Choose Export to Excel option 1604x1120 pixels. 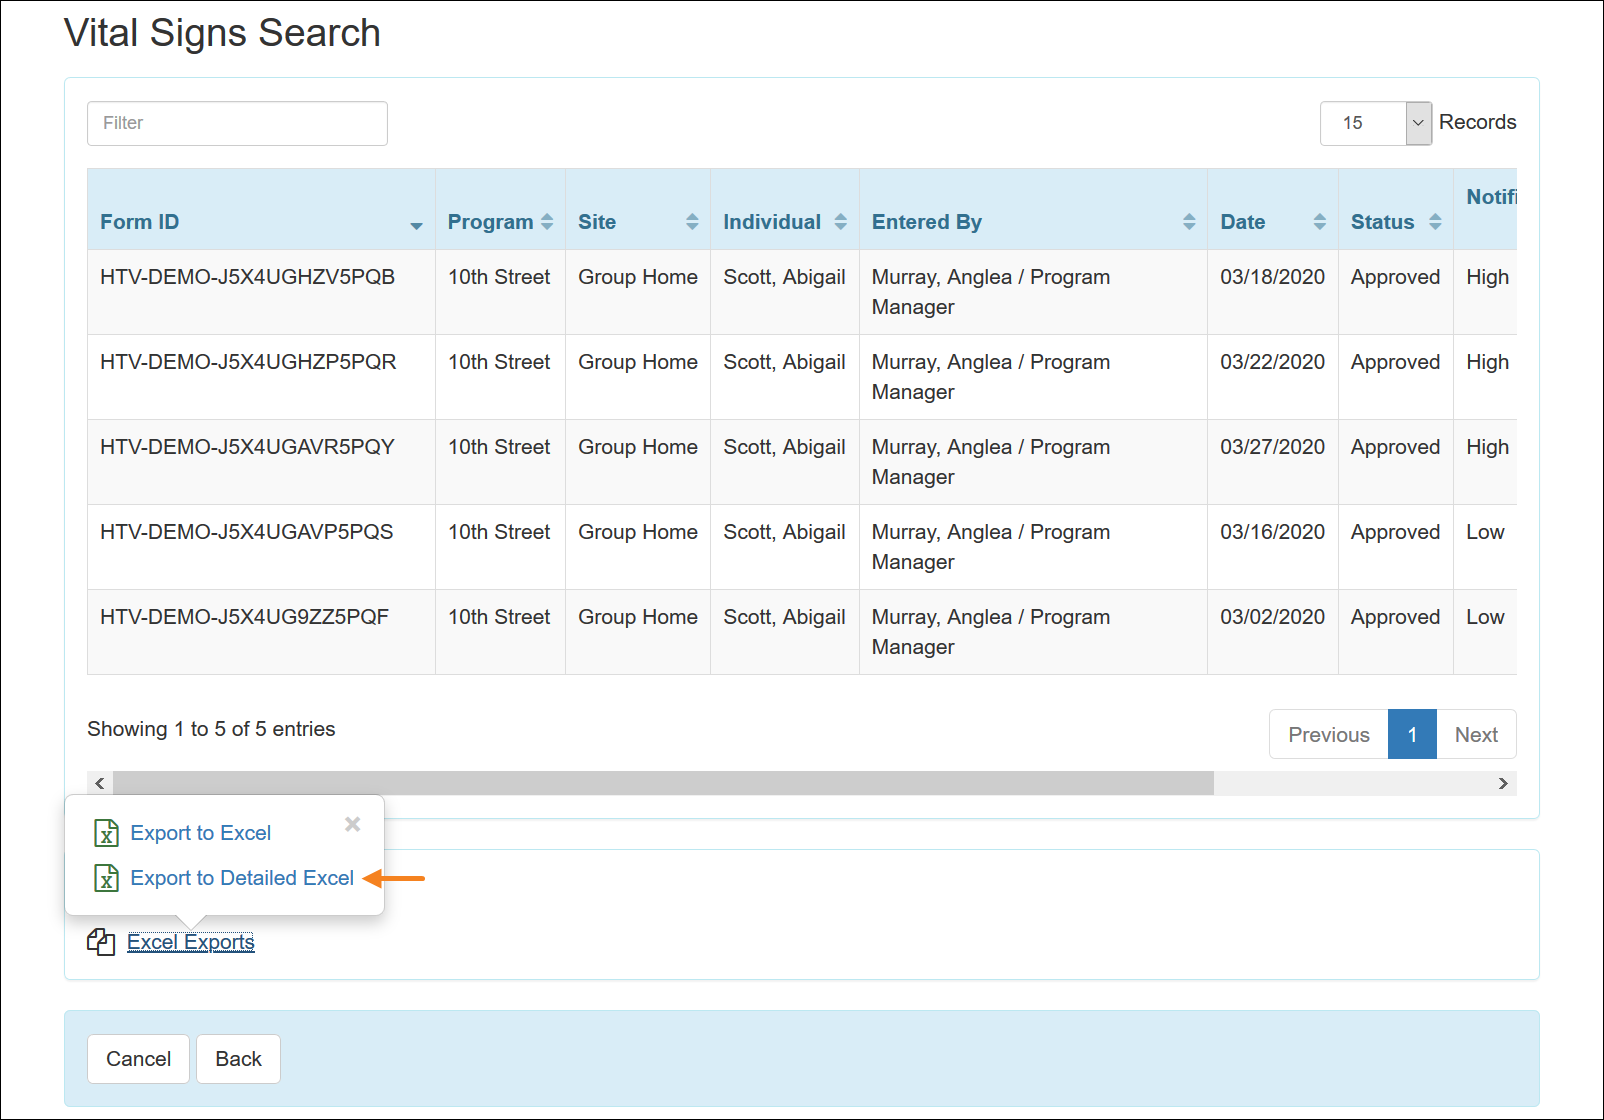tap(200, 833)
